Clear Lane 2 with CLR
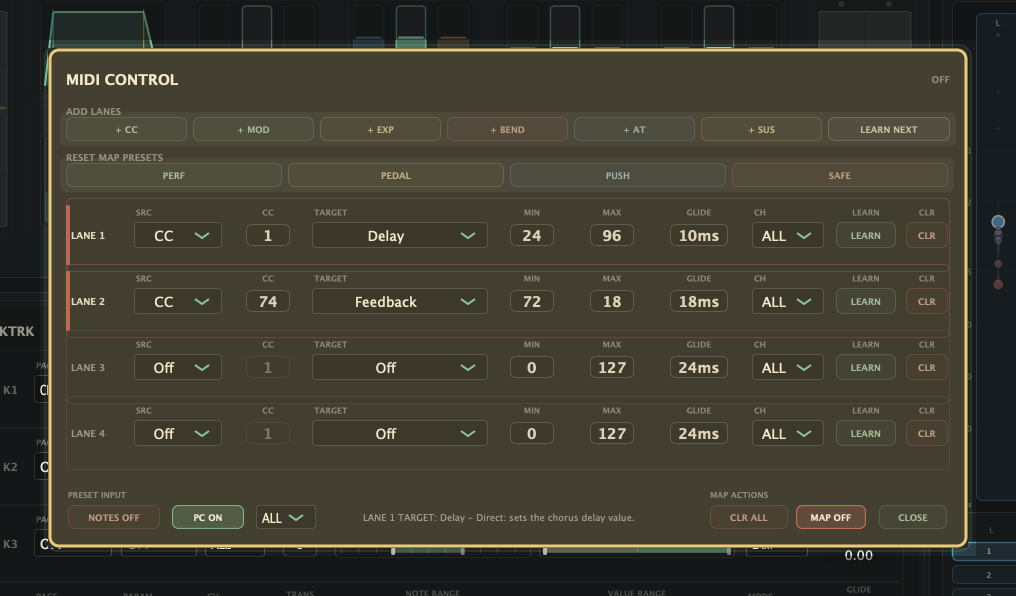This screenshot has height=596, width=1016. point(927,301)
